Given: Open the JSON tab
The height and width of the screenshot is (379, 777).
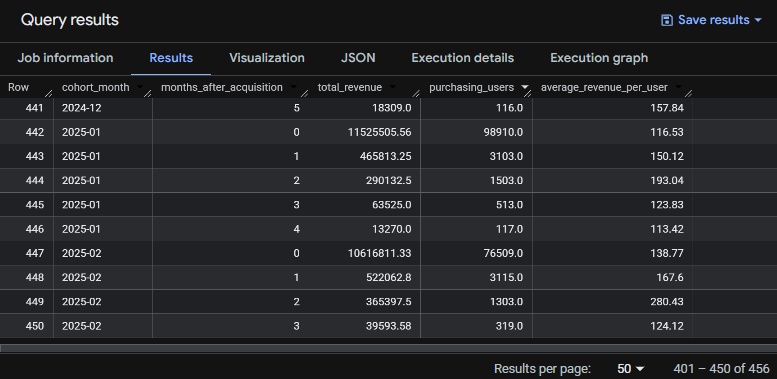Looking at the screenshot, I should pyautogui.click(x=358, y=58).
